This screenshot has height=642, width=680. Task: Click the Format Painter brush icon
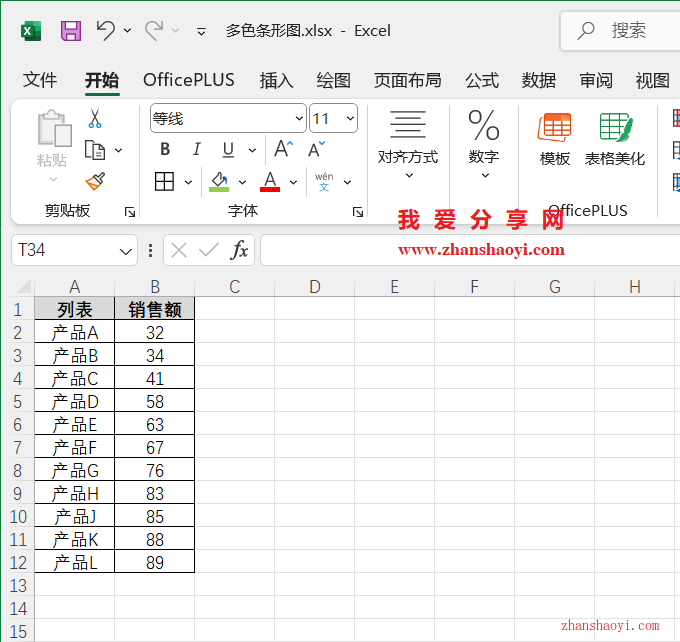[95, 181]
